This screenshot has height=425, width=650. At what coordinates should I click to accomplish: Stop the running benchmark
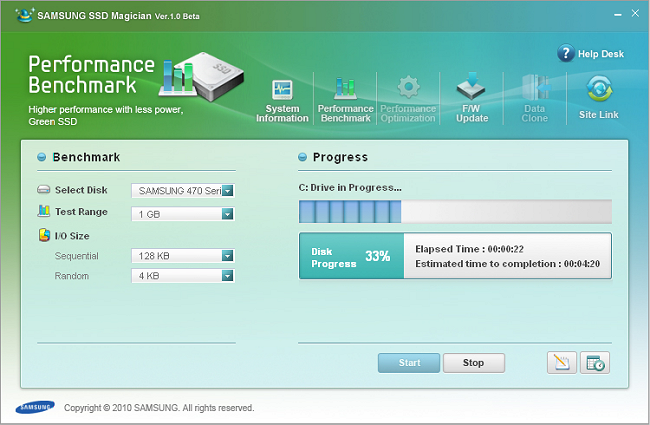pyautogui.click(x=474, y=363)
